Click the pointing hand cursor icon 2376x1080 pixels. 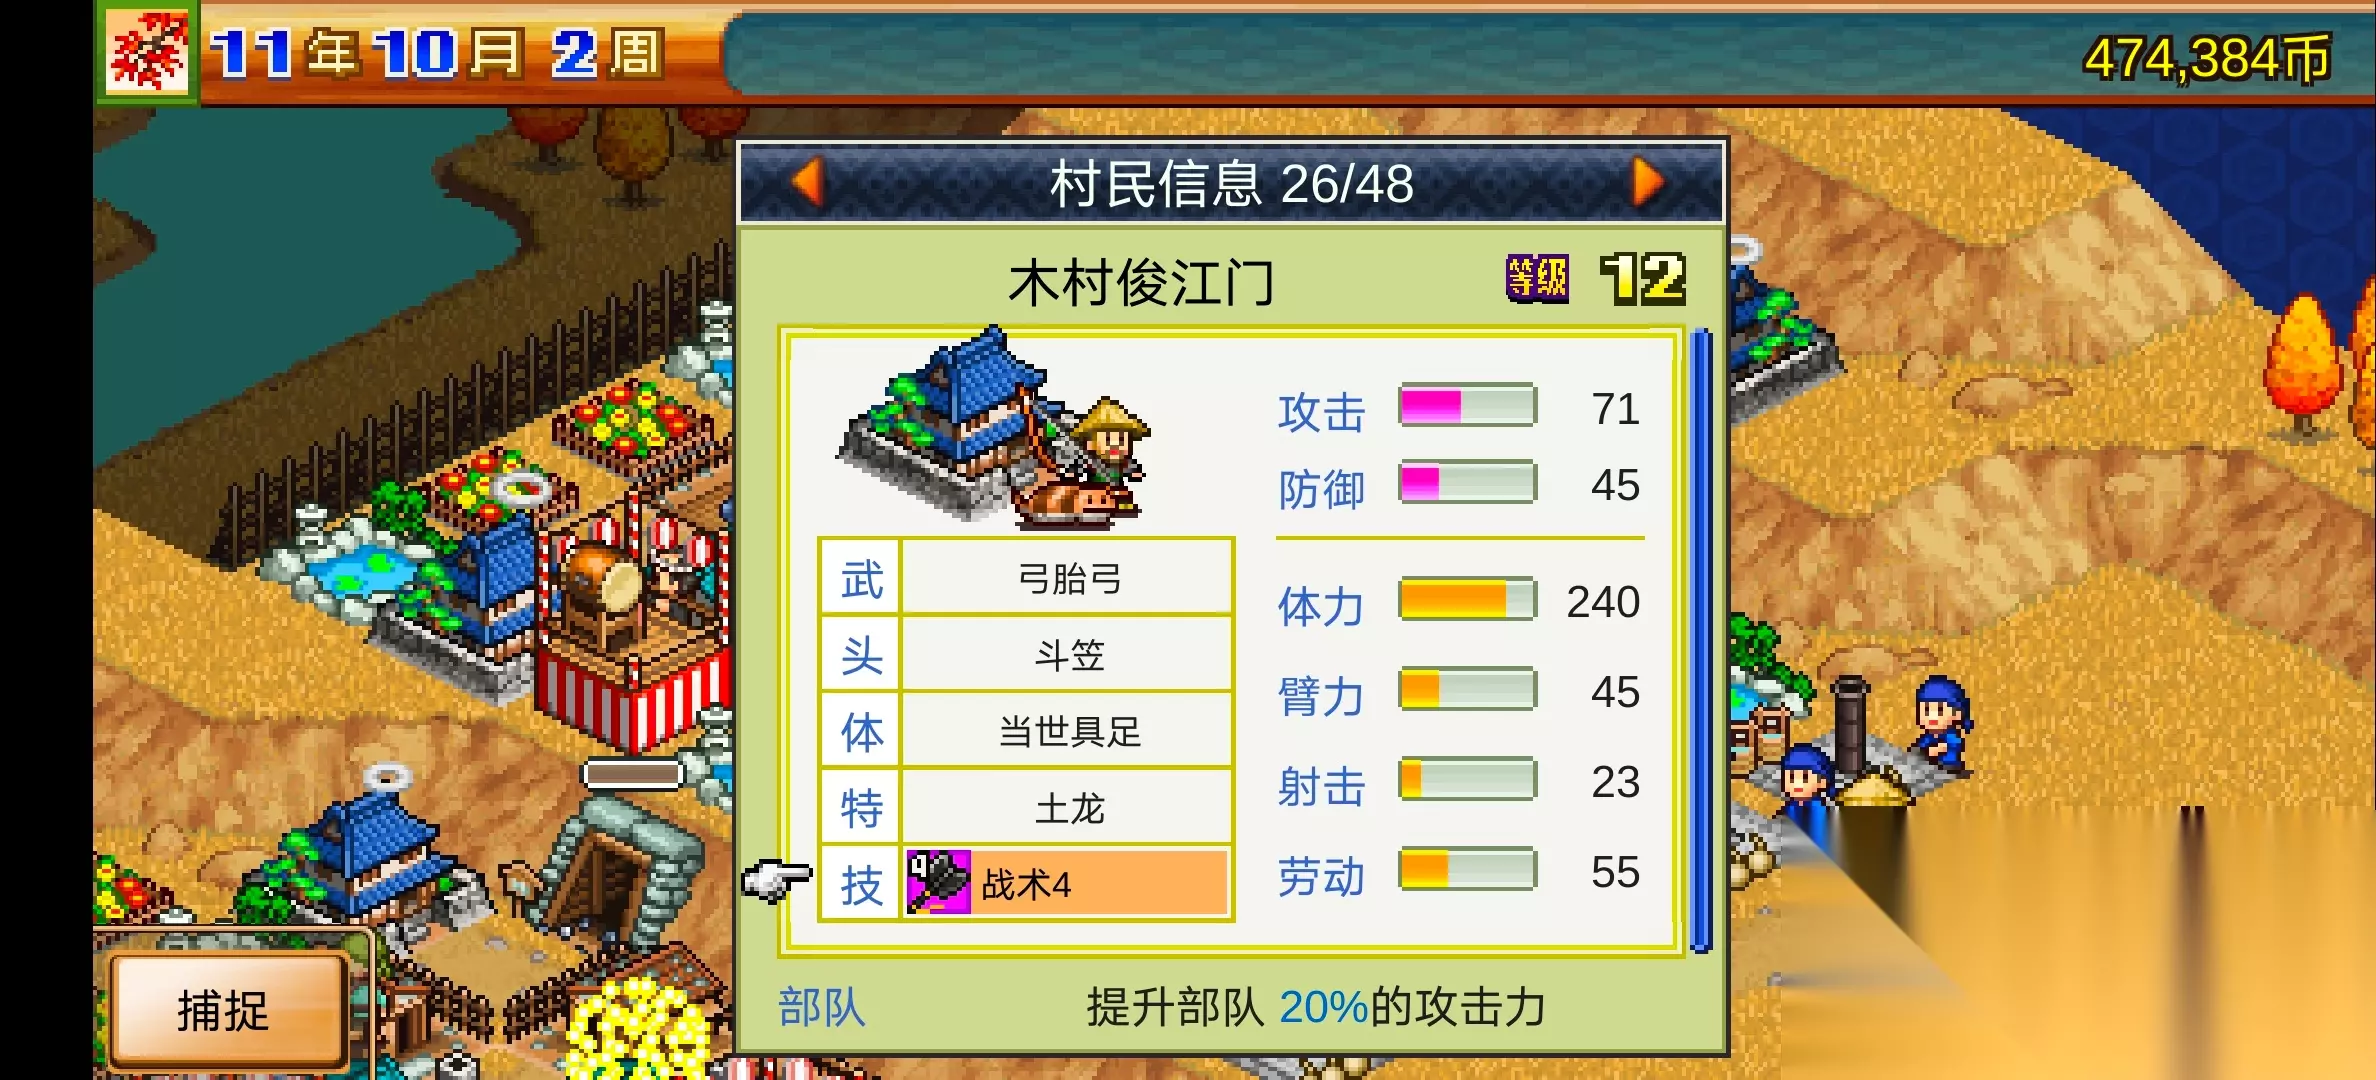pyautogui.click(x=777, y=880)
